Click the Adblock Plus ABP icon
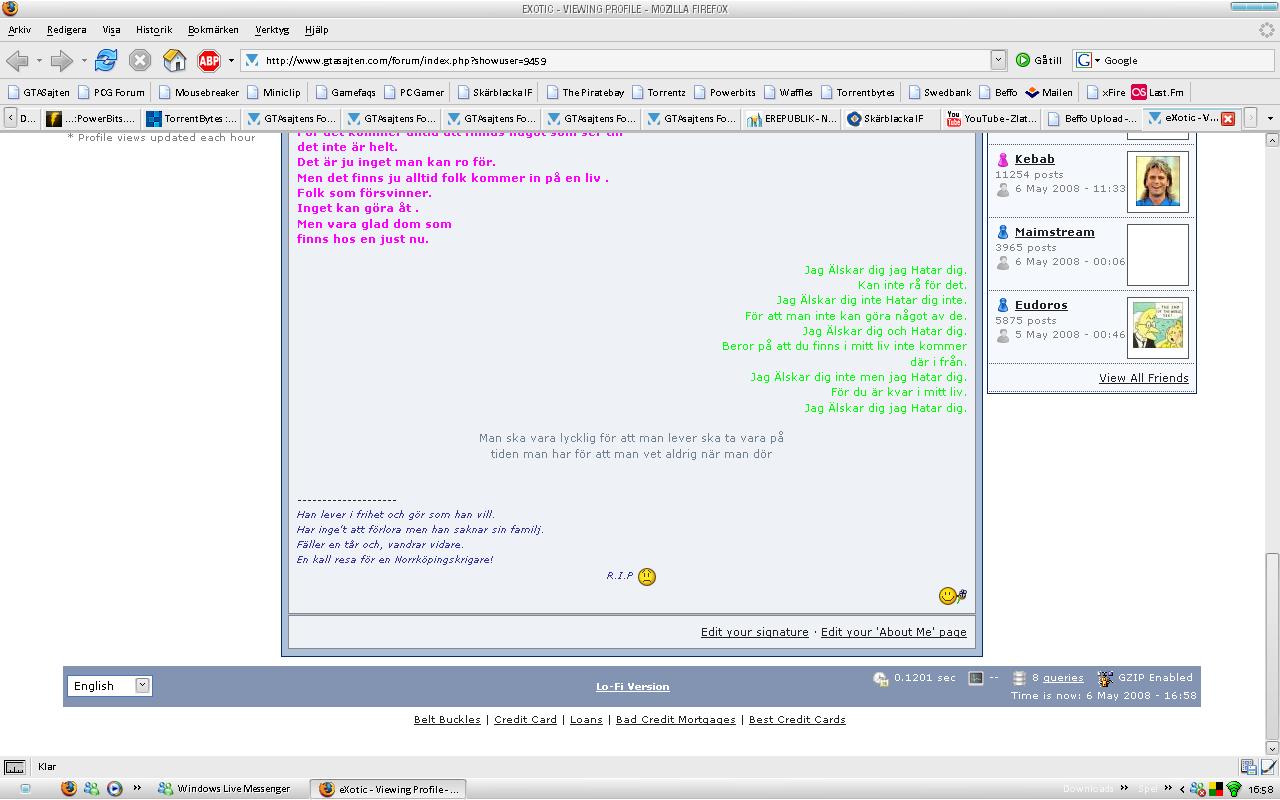 click(x=209, y=61)
